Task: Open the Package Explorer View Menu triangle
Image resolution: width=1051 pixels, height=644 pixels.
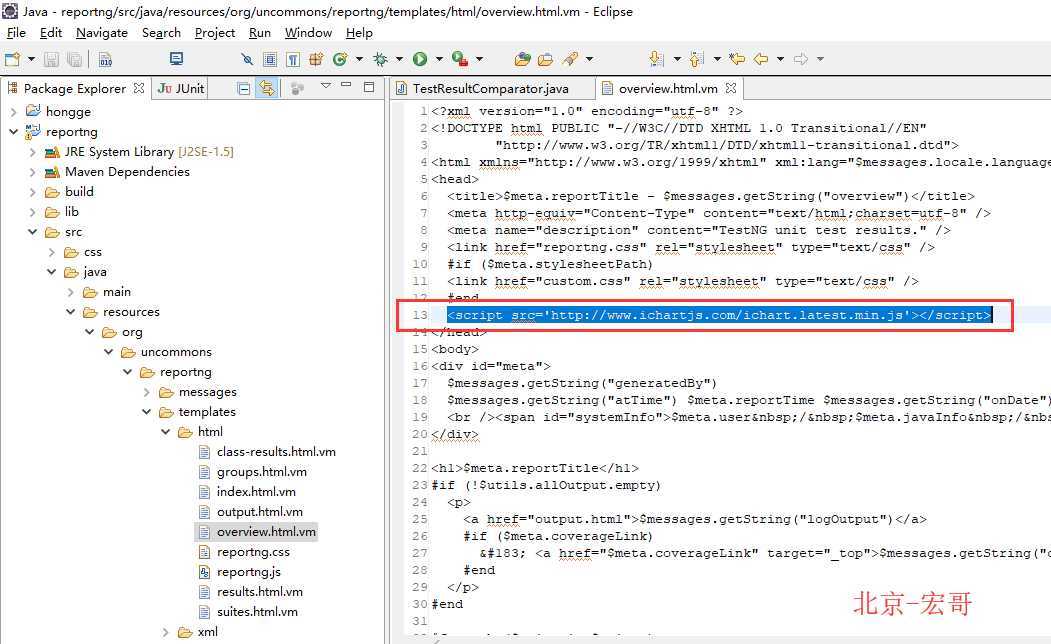Action: [x=326, y=86]
